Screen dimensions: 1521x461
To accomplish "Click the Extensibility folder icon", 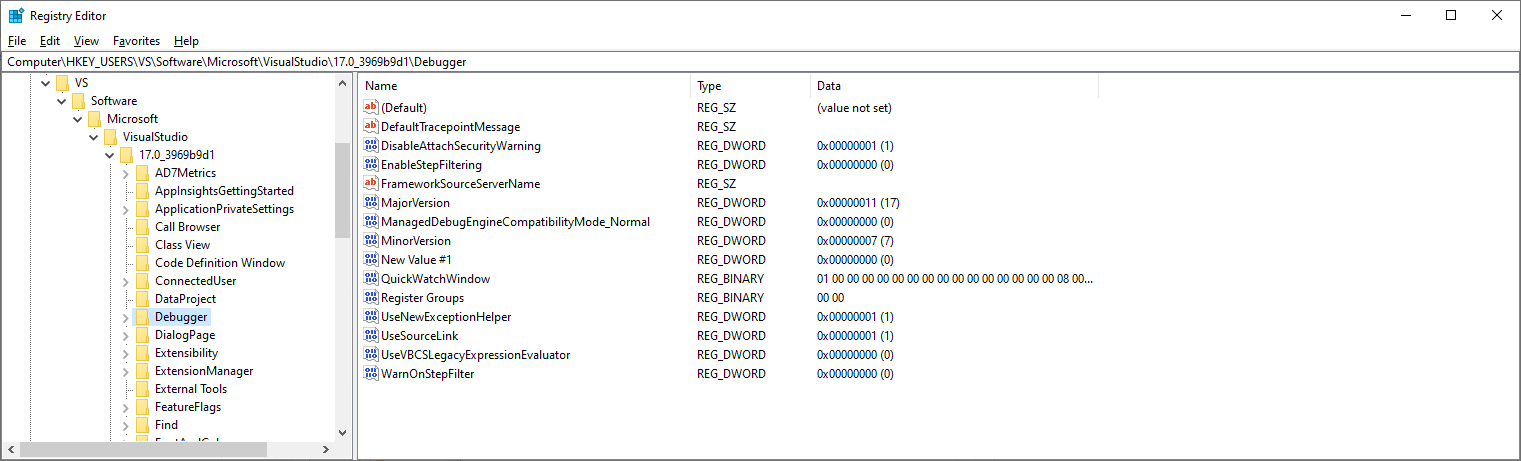I will point(142,353).
